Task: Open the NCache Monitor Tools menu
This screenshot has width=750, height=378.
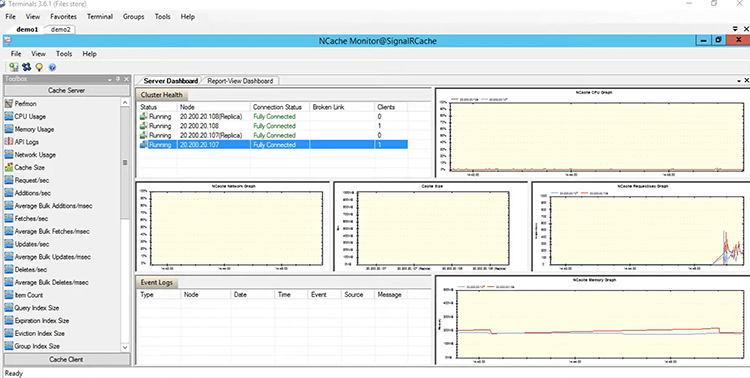Action: coord(64,54)
